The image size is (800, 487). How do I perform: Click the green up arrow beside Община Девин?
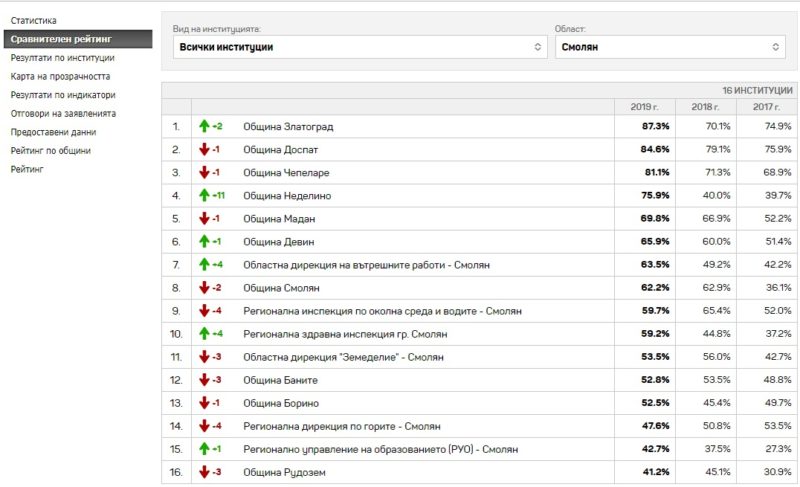click(x=205, y=241)
